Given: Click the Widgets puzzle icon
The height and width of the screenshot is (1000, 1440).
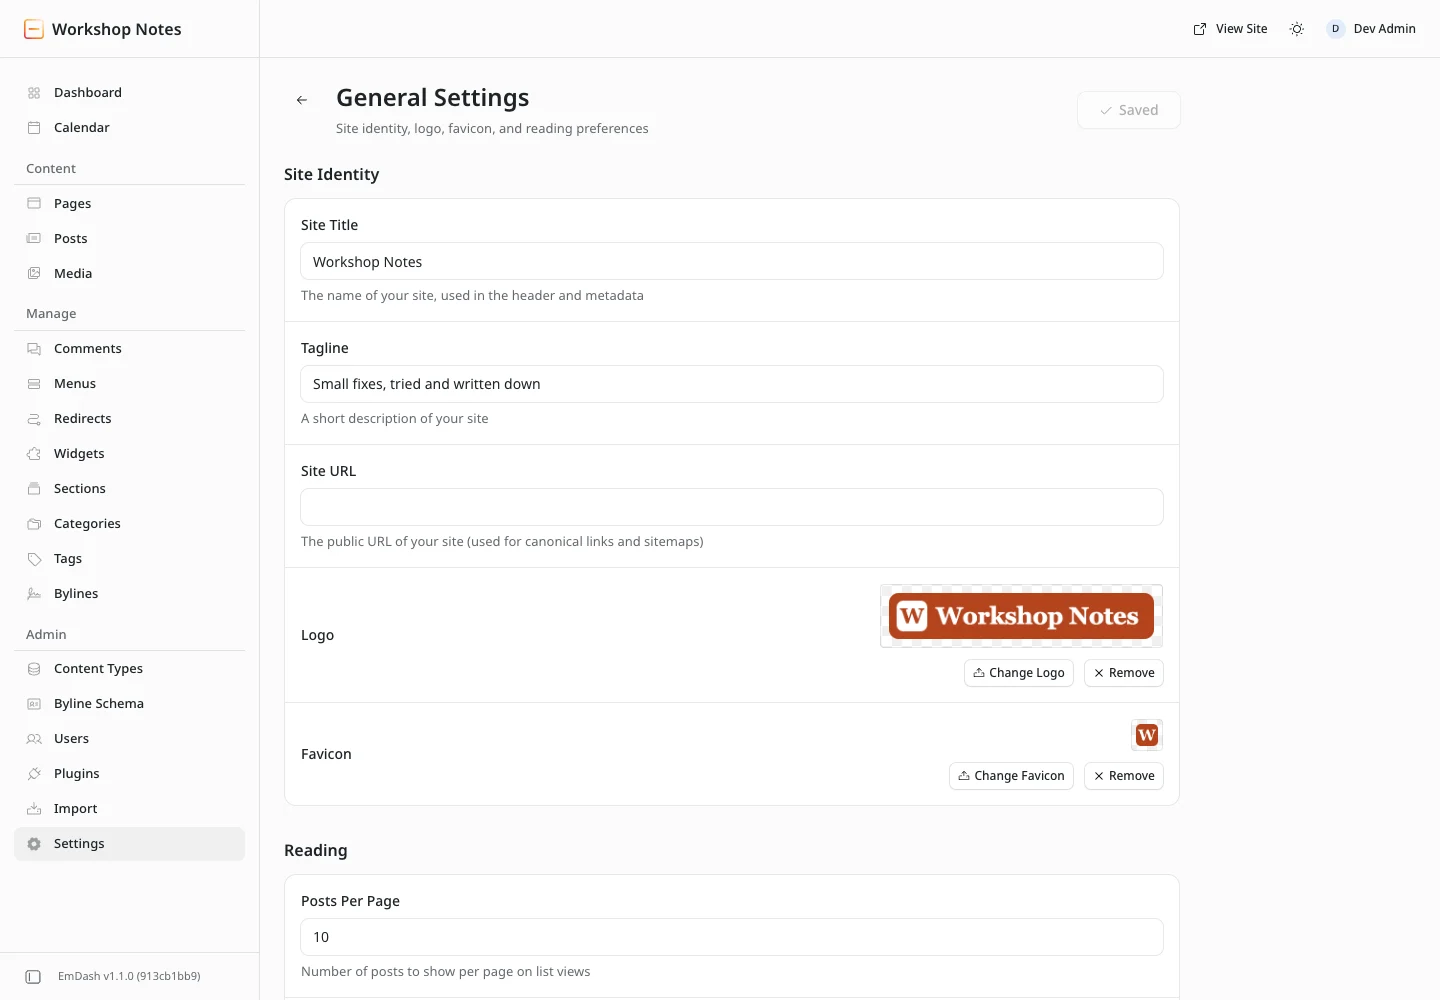Looking at the screenshot, I should coord(34,454).
